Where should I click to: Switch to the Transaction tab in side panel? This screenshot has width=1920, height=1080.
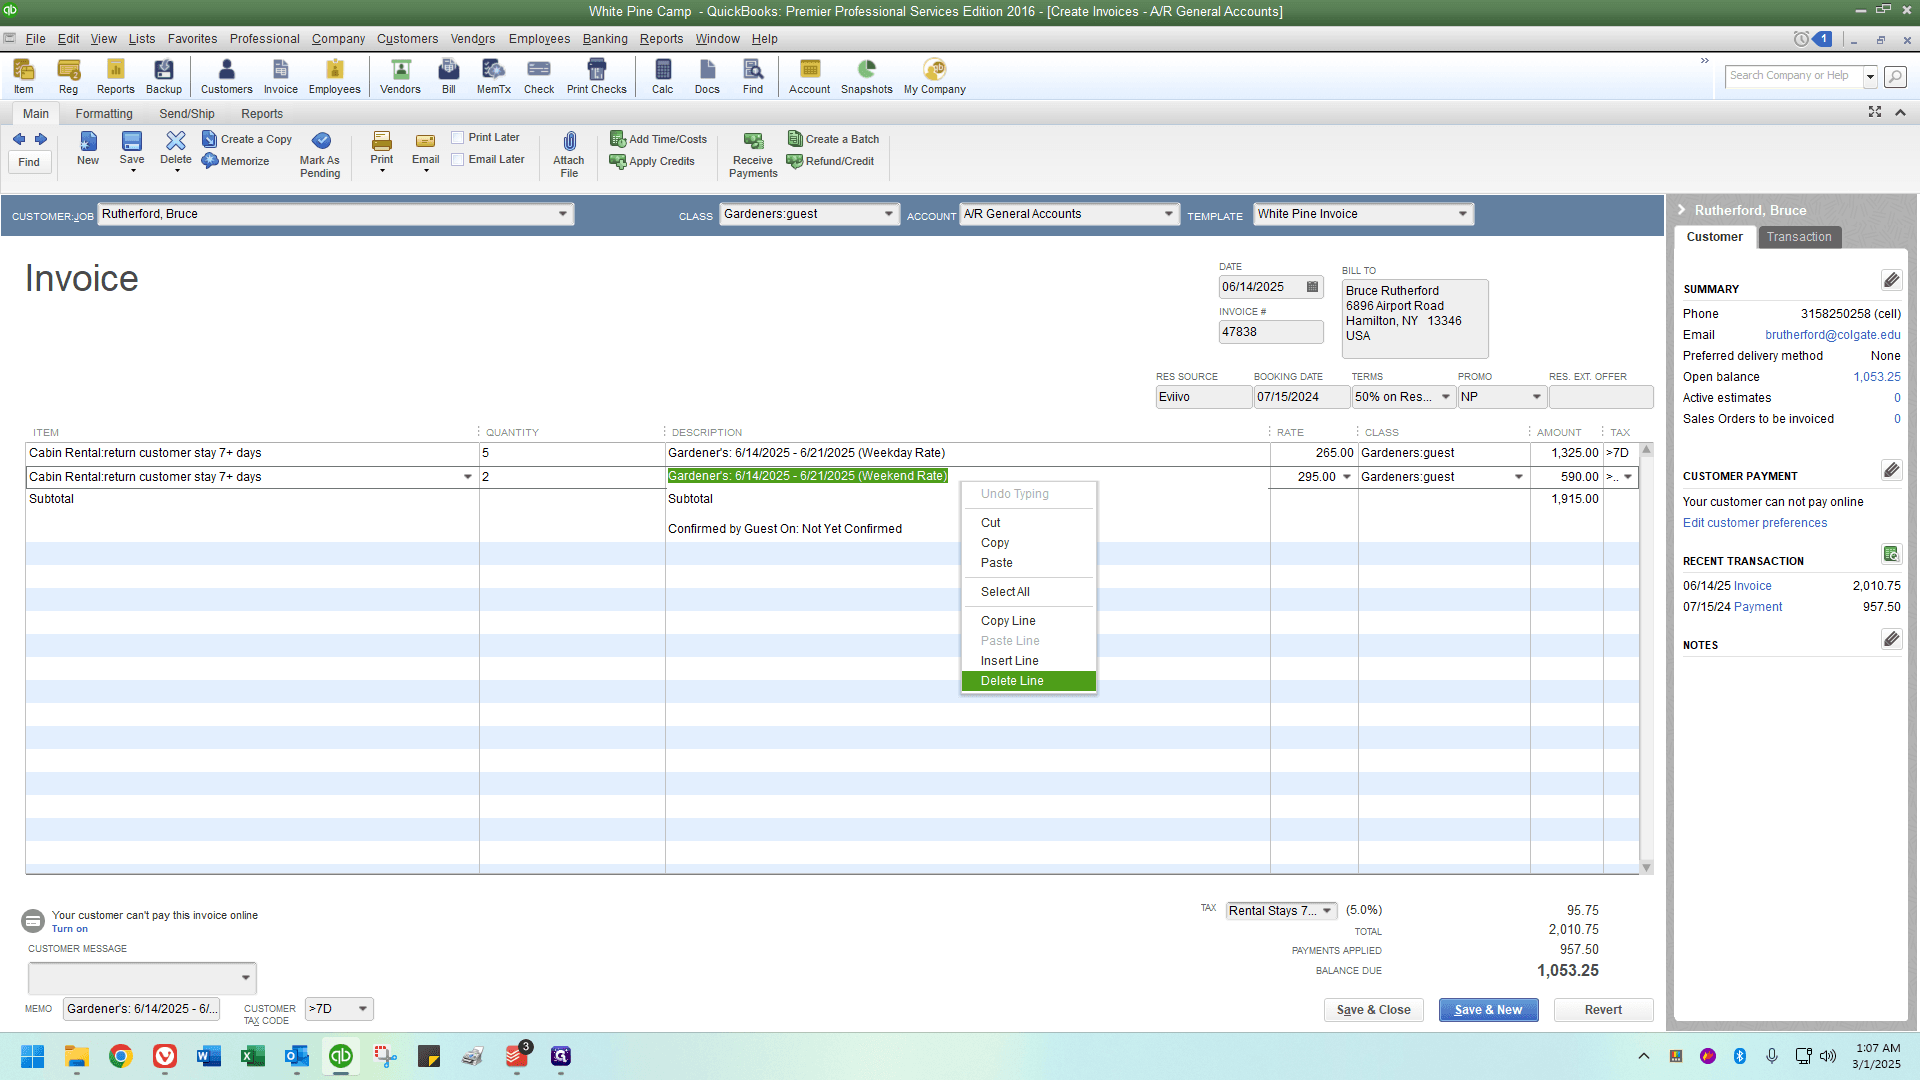point(1799,237)
